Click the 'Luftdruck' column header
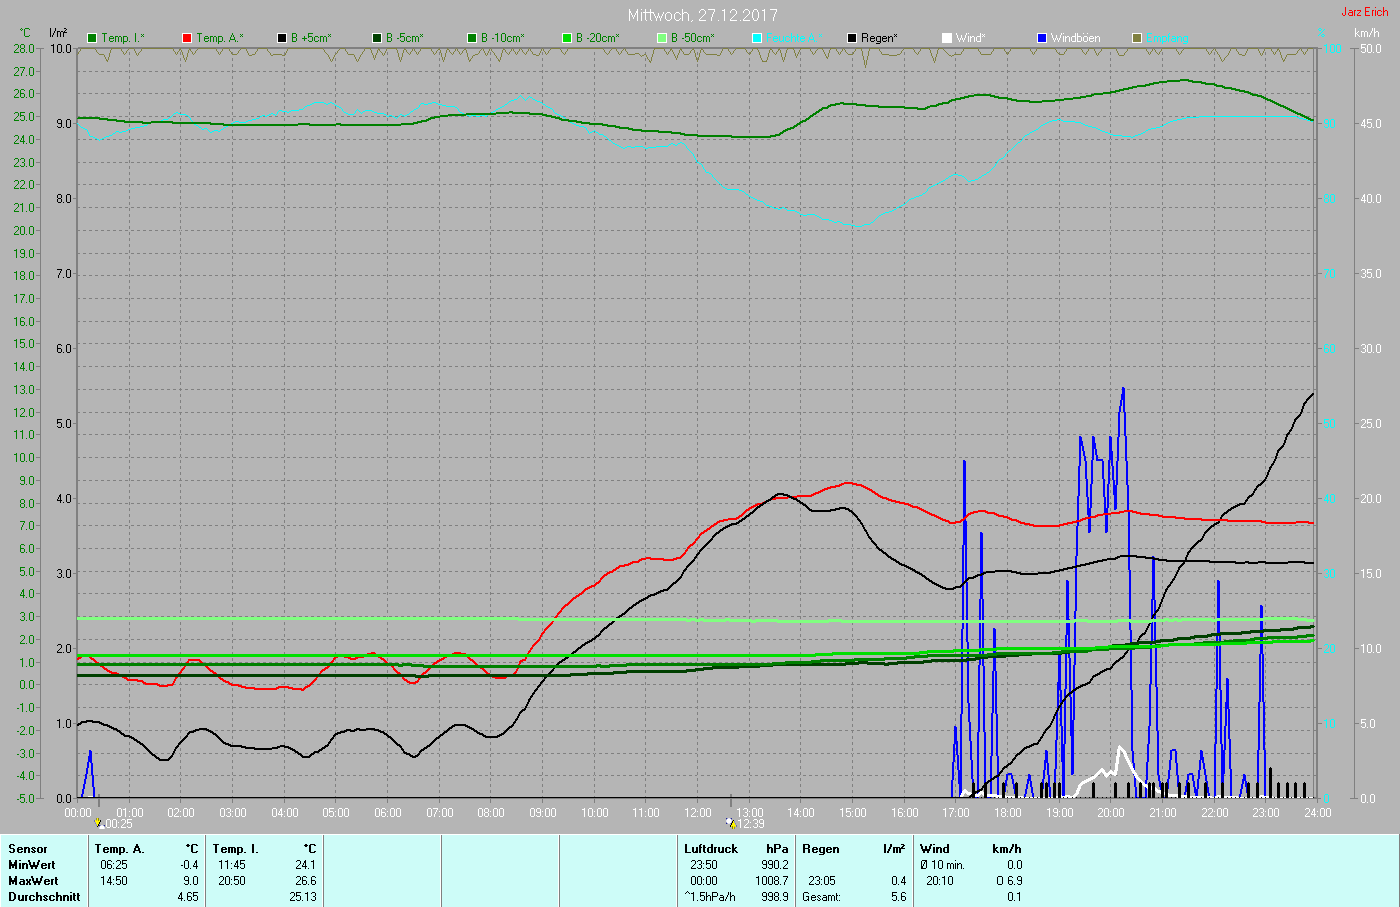Image resolution: width=1400 pixels, height=907 pixels. (711, 849)
